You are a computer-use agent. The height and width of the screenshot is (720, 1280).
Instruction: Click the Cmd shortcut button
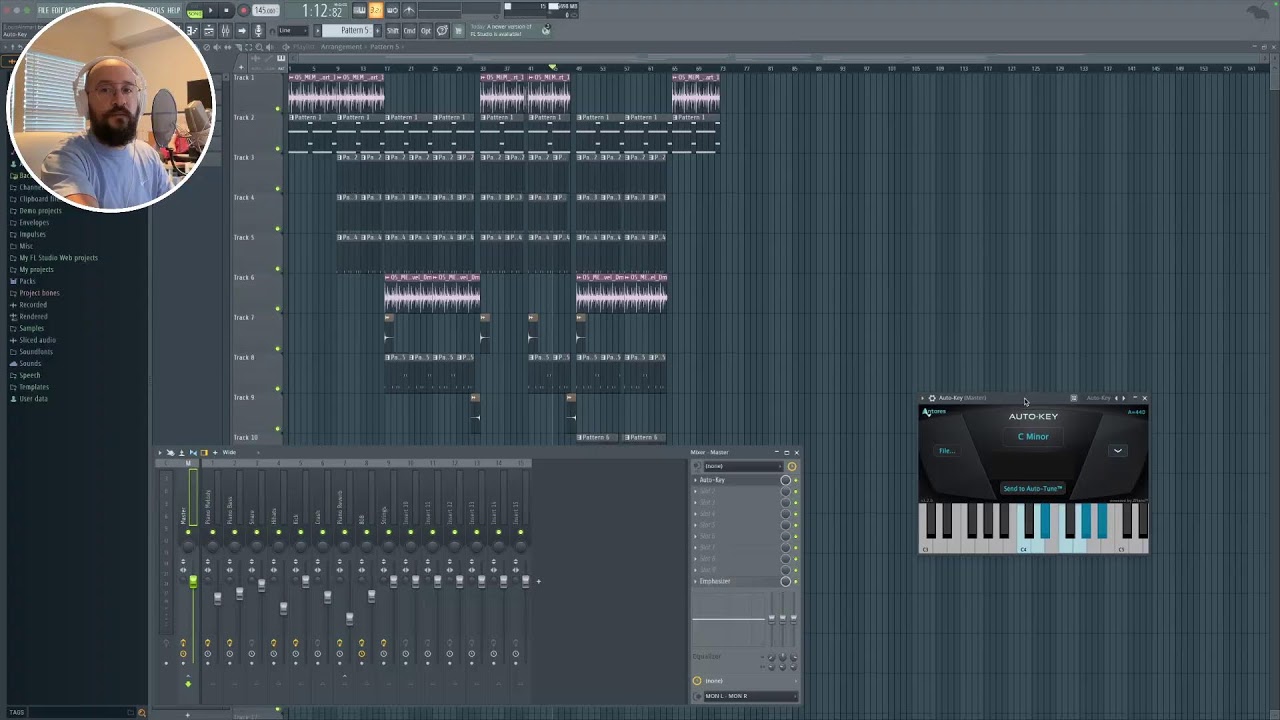[409, 31]
